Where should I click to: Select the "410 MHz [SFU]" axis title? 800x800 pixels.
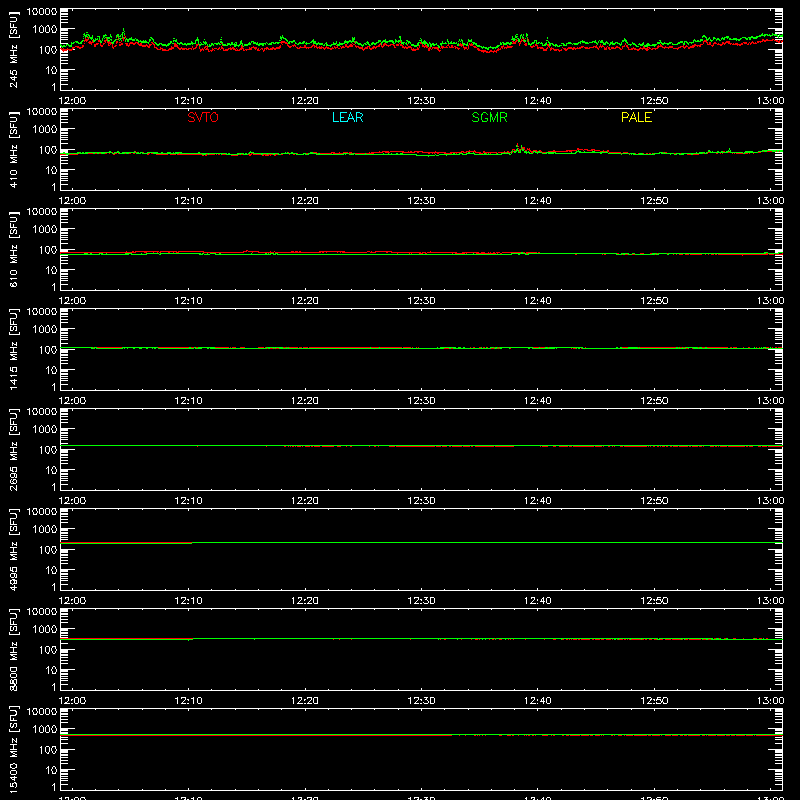coord(13,149)
